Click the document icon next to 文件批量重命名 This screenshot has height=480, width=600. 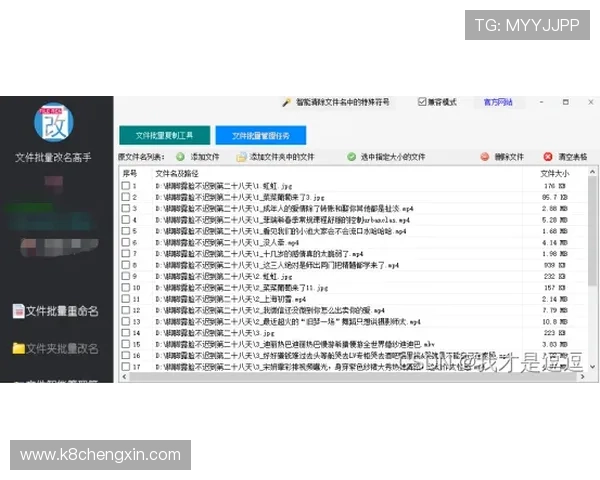click(x=18, y=311)
